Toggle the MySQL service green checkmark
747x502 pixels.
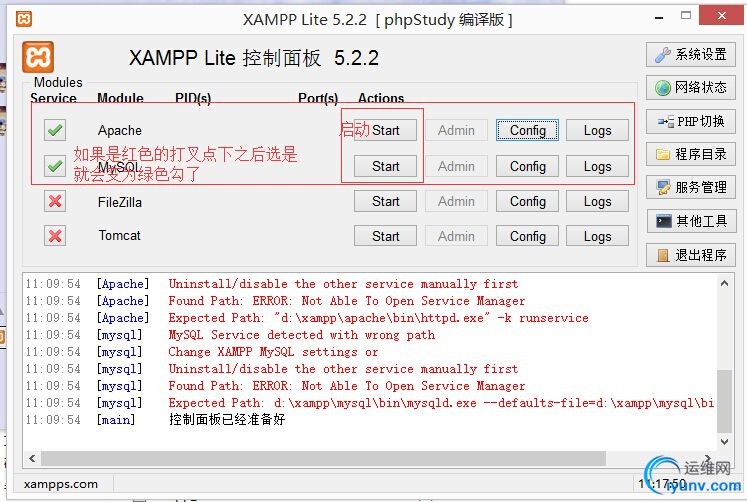coord(55,166)
